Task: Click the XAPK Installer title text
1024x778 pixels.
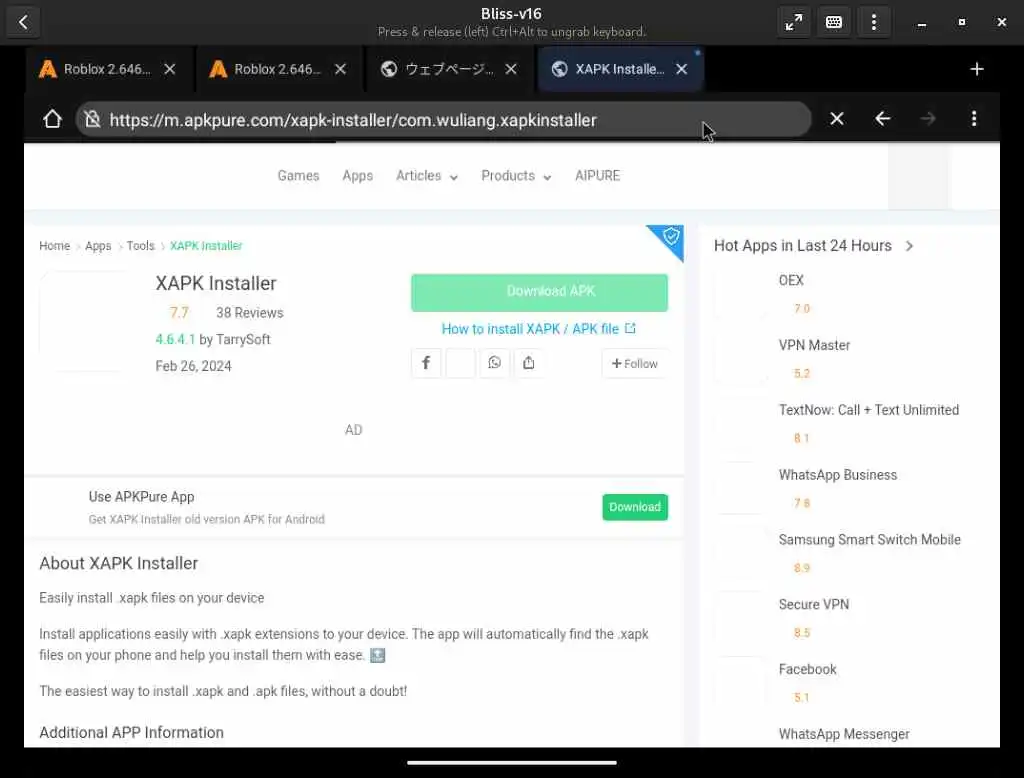Action: [216, 284]
